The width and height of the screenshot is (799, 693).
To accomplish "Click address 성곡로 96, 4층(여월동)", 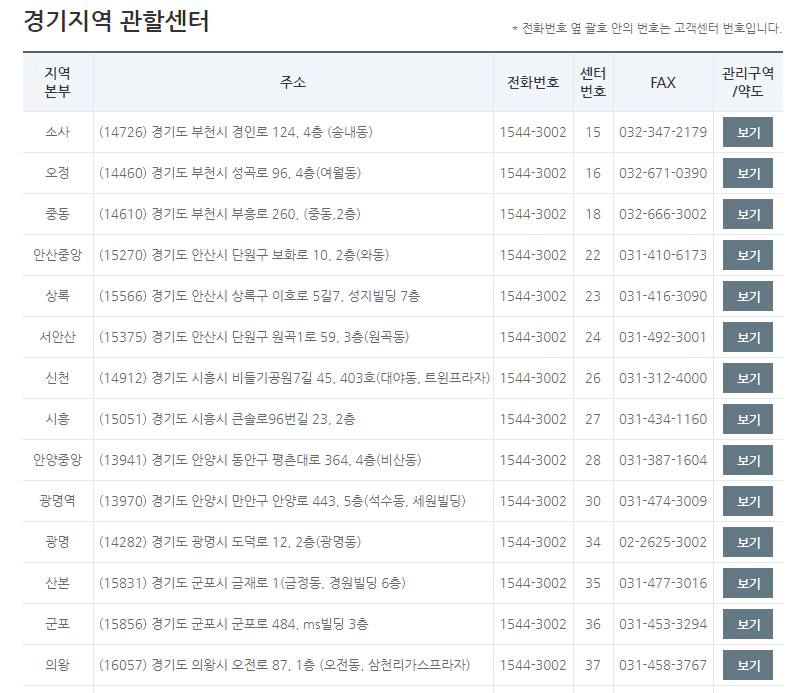I will coord(296,173).
